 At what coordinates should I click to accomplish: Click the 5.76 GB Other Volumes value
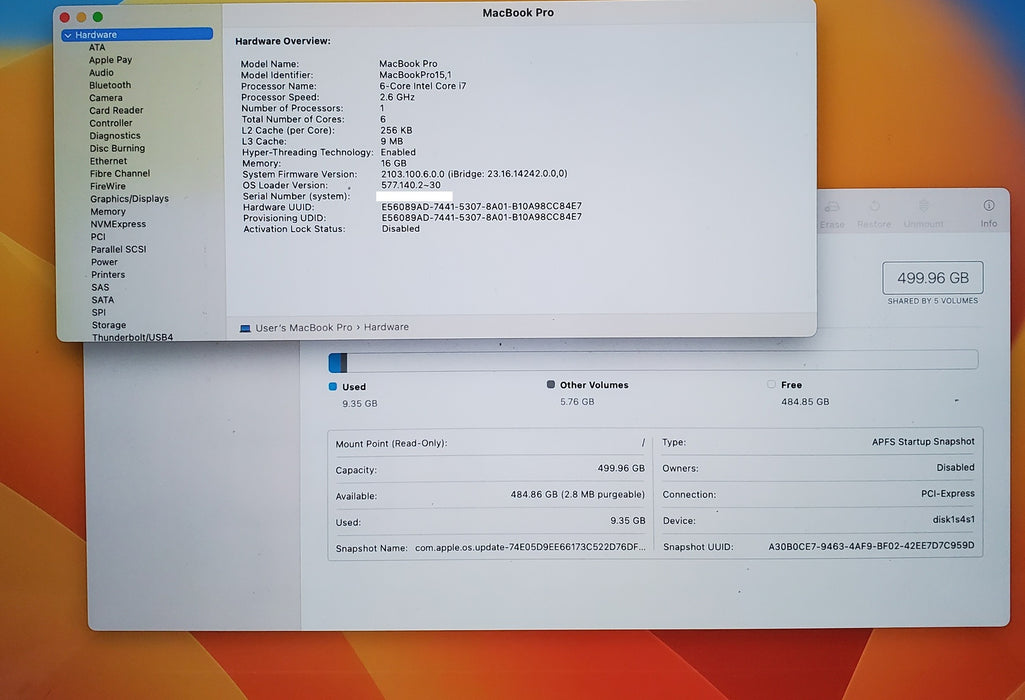point(577,402)
